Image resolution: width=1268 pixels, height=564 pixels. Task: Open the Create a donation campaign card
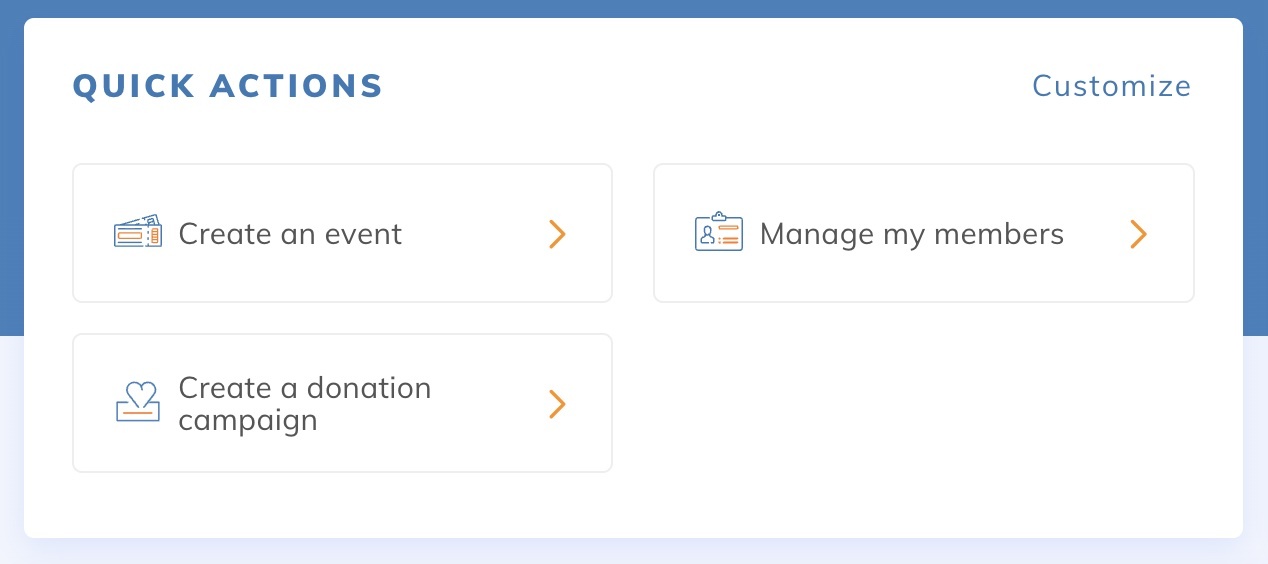(342, 403)
